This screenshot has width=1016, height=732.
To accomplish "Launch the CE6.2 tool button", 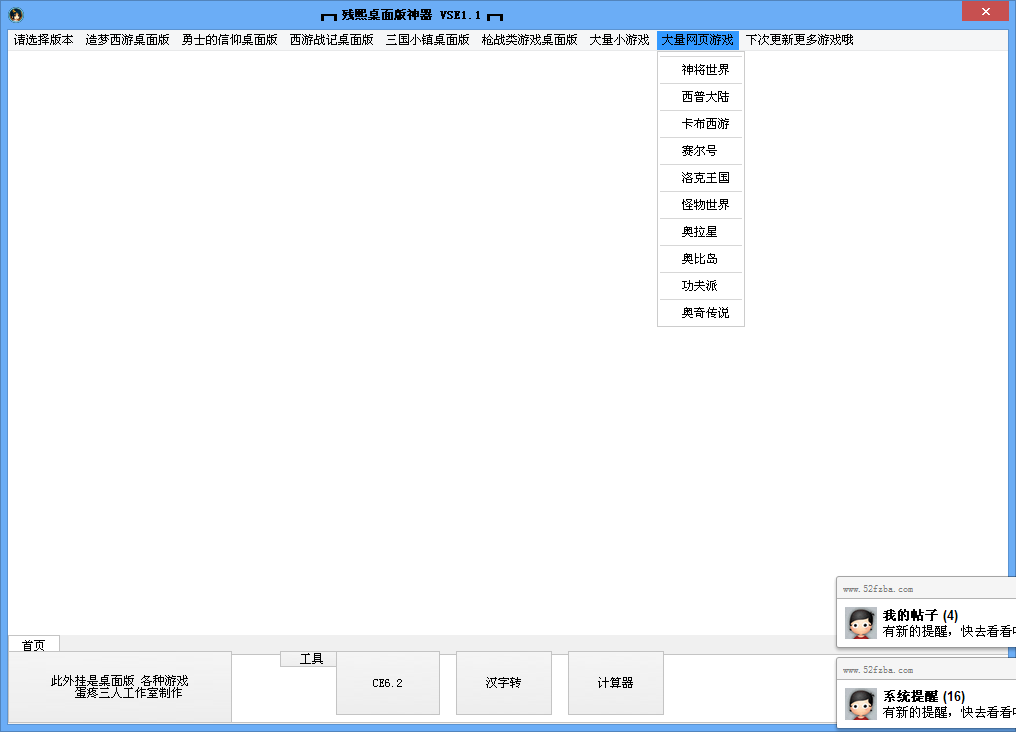I will coord(387,683).
